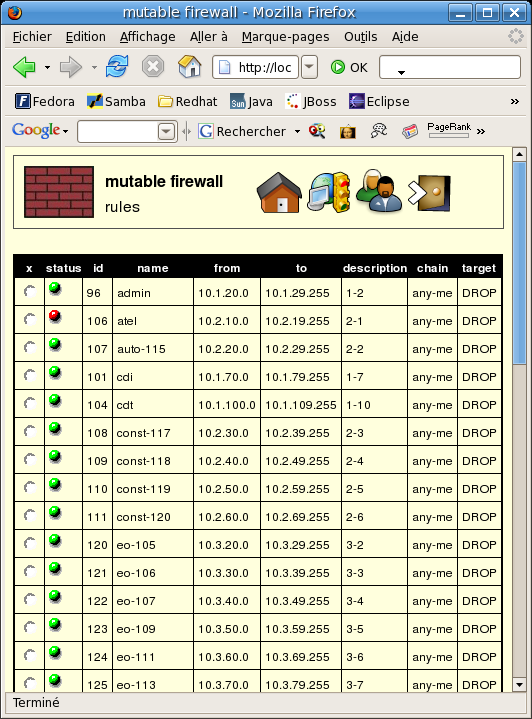The height and width of the screenshot is (719, 532).
Task: Open the users icon in firewall header
Action: coord(379,191)
